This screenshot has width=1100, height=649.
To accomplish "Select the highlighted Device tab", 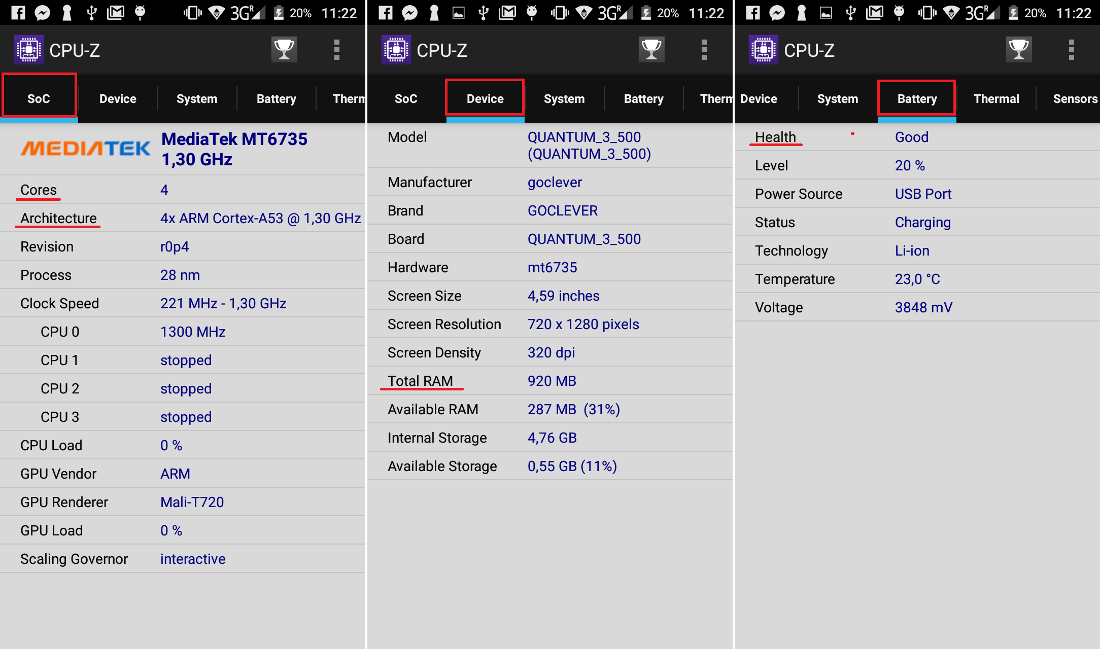I will point(485,98).
